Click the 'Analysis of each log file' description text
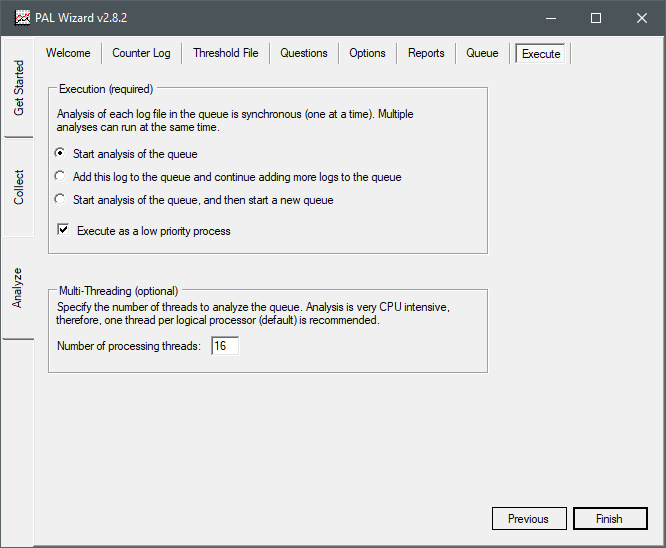The height and width of the screenshot is (548, 666). pyautogui.click(x=235, y=121)
